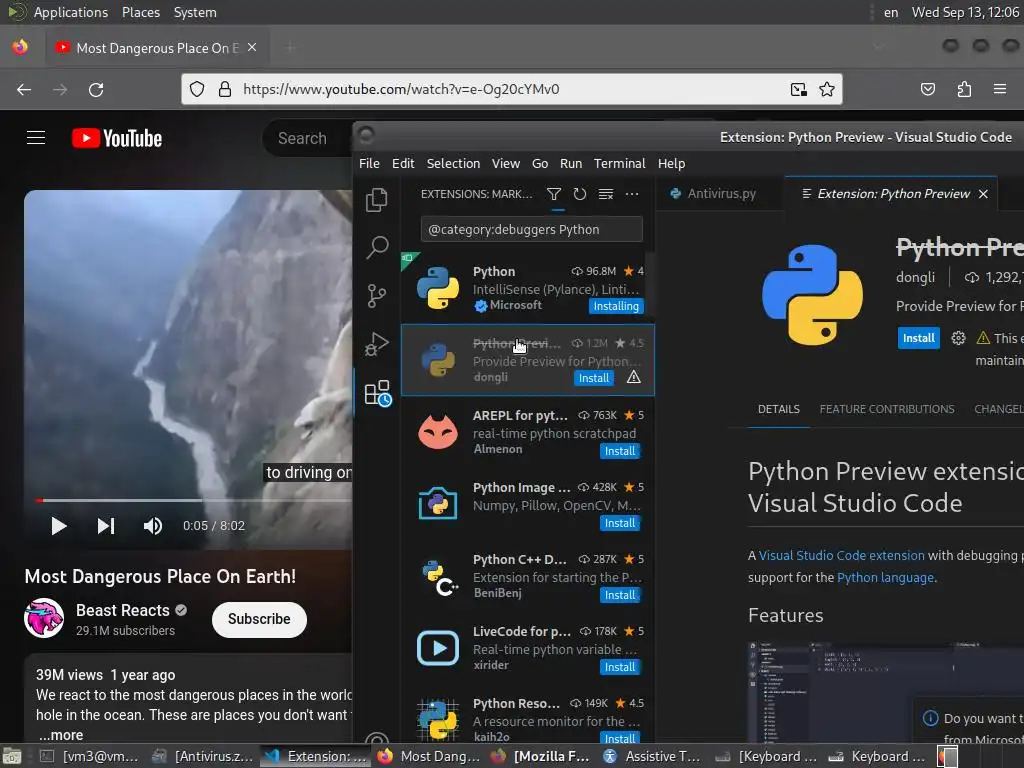
Task: Select the FEATURE CONTRIBUTIONS tab
Action: tap(887, 409)
